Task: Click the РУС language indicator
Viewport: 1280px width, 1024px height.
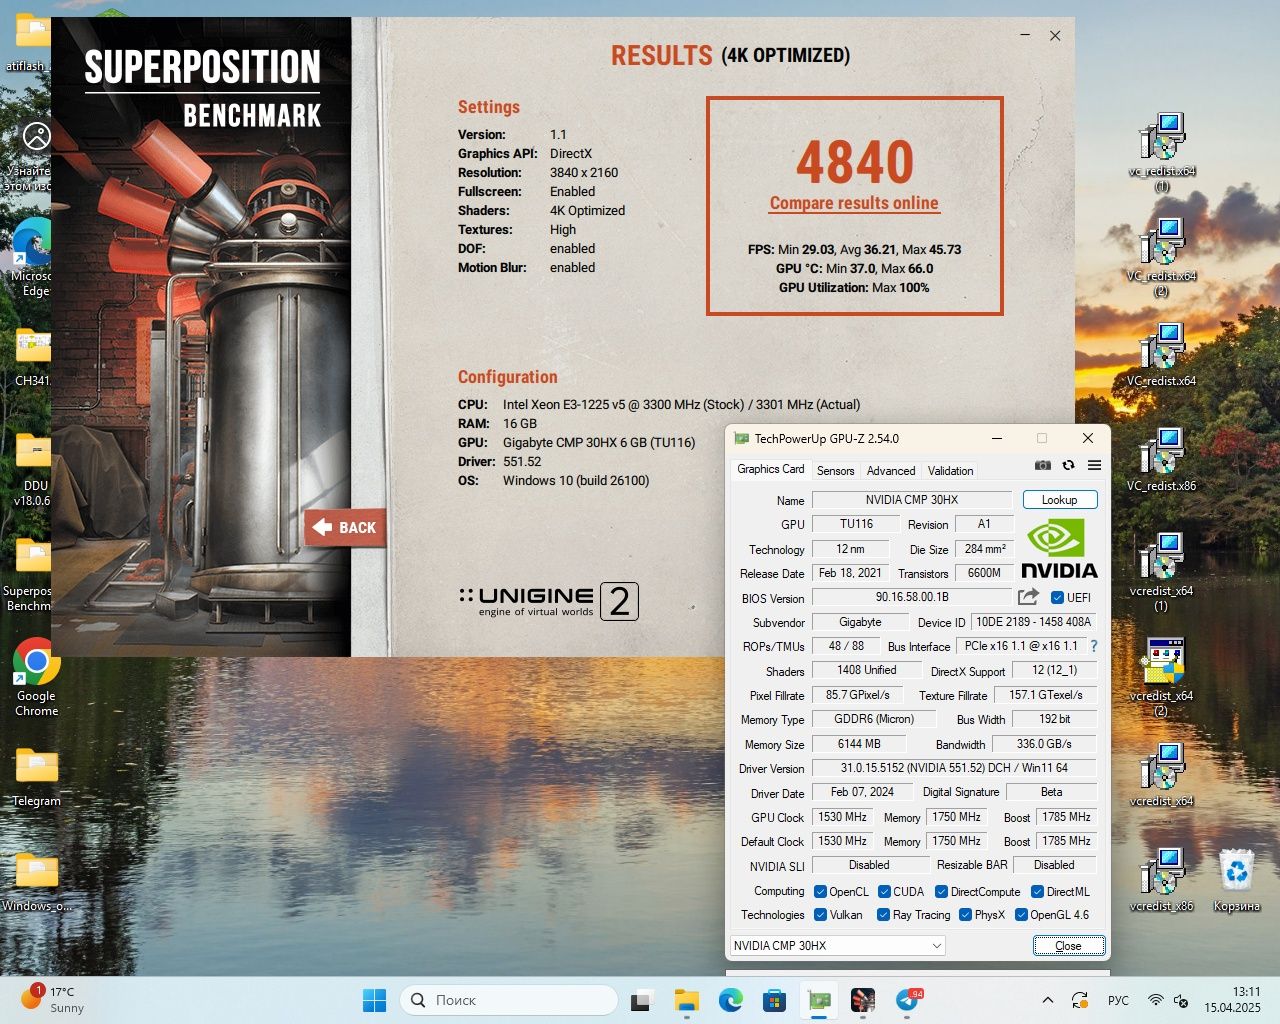Action: tap(1118, 1000)
